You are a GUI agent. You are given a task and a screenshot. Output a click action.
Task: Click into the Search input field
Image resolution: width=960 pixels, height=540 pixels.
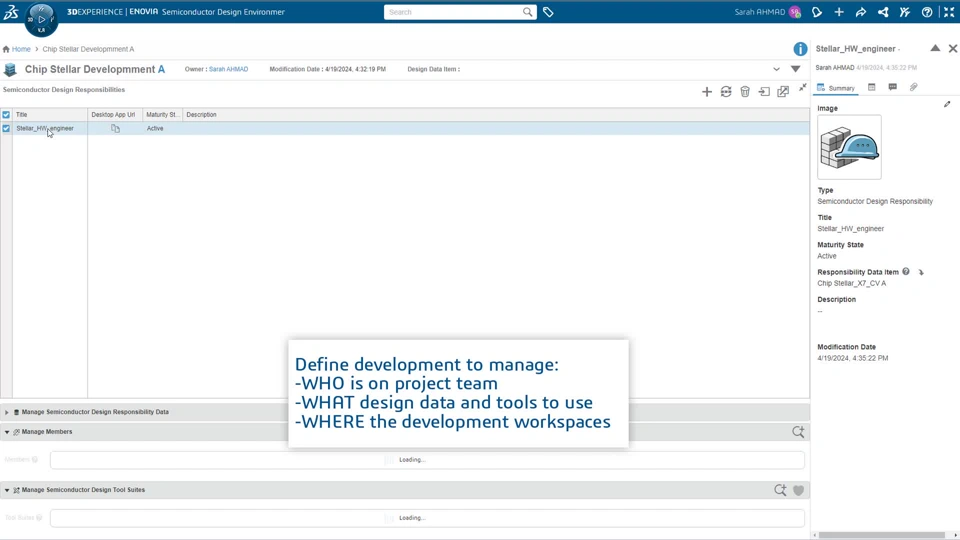tap(453, 12)
